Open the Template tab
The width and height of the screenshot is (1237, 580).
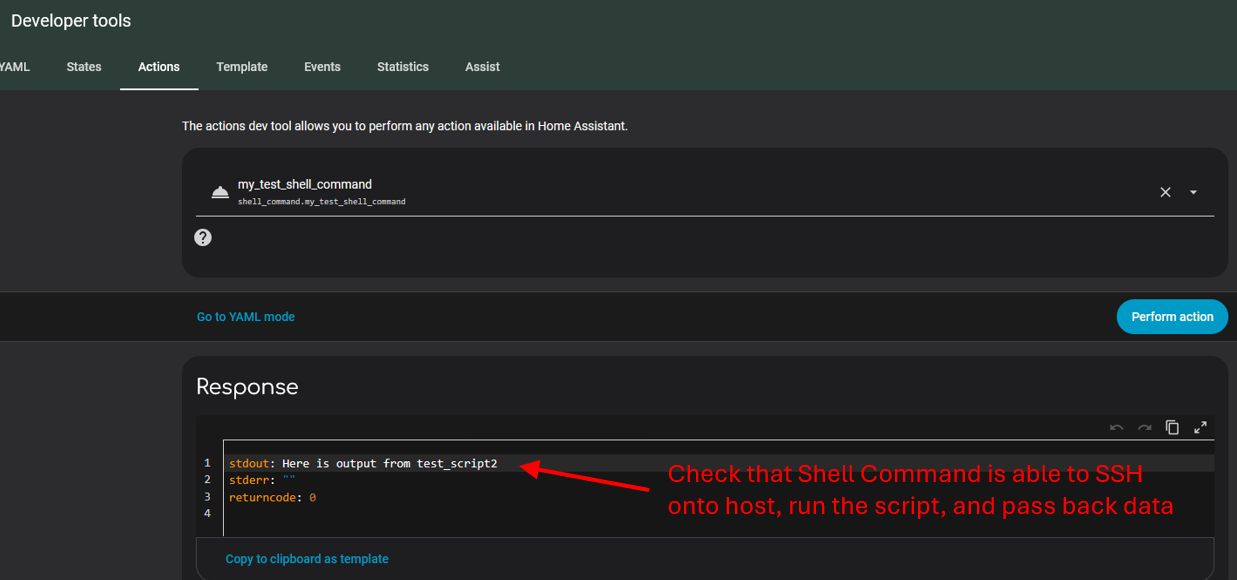click(x=242, y=67)
